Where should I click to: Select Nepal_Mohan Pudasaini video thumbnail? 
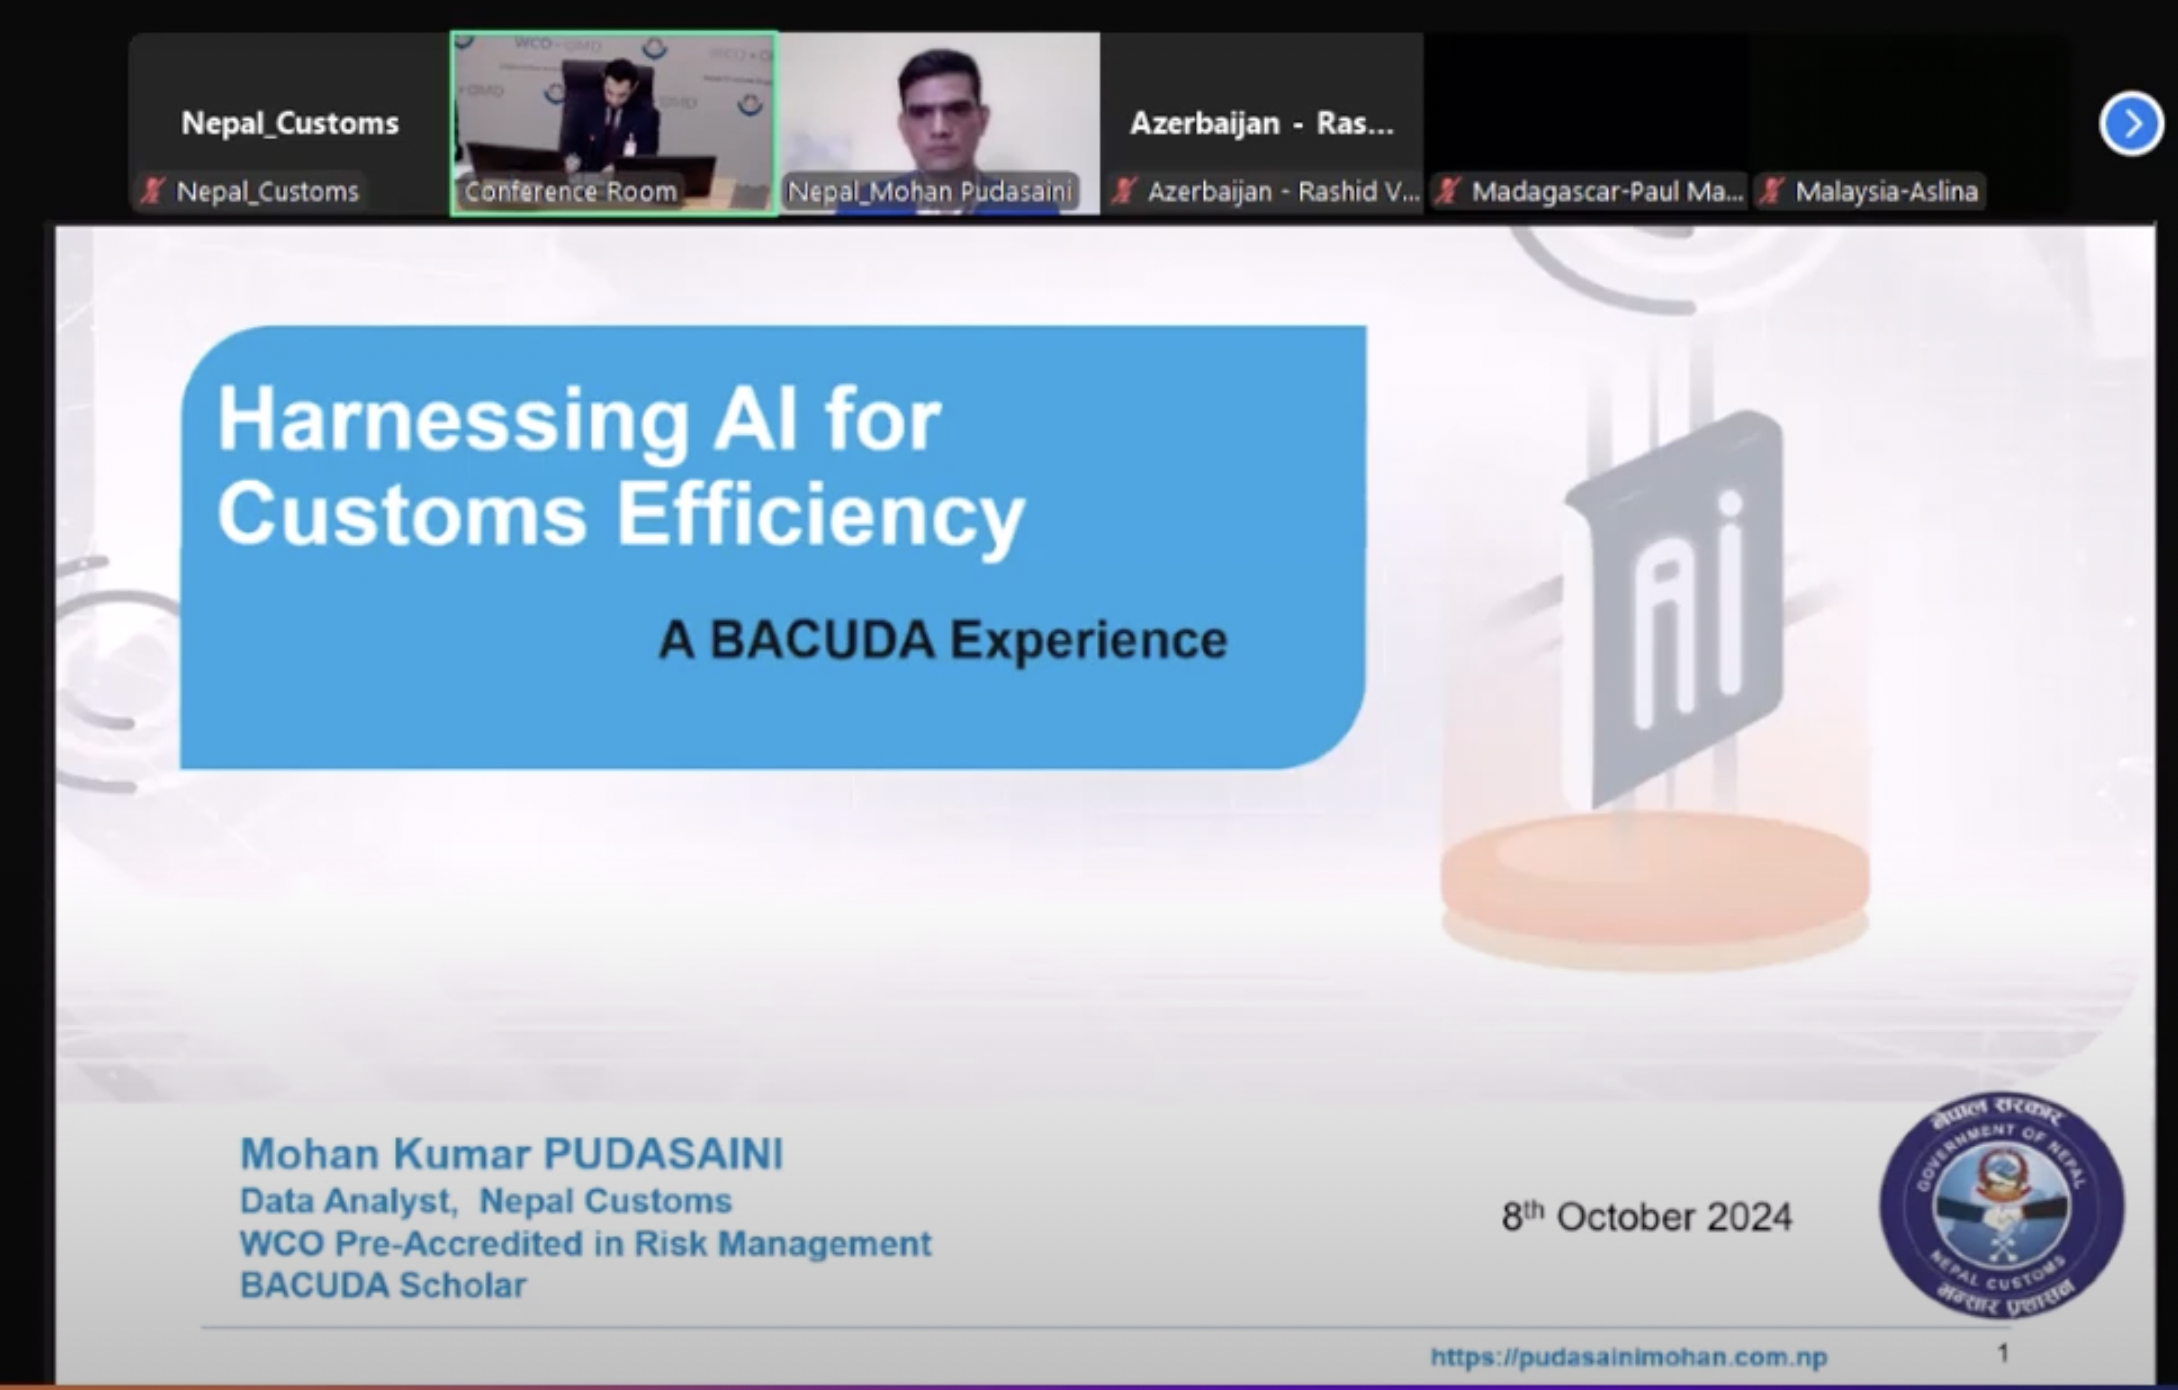click(938, 110)
